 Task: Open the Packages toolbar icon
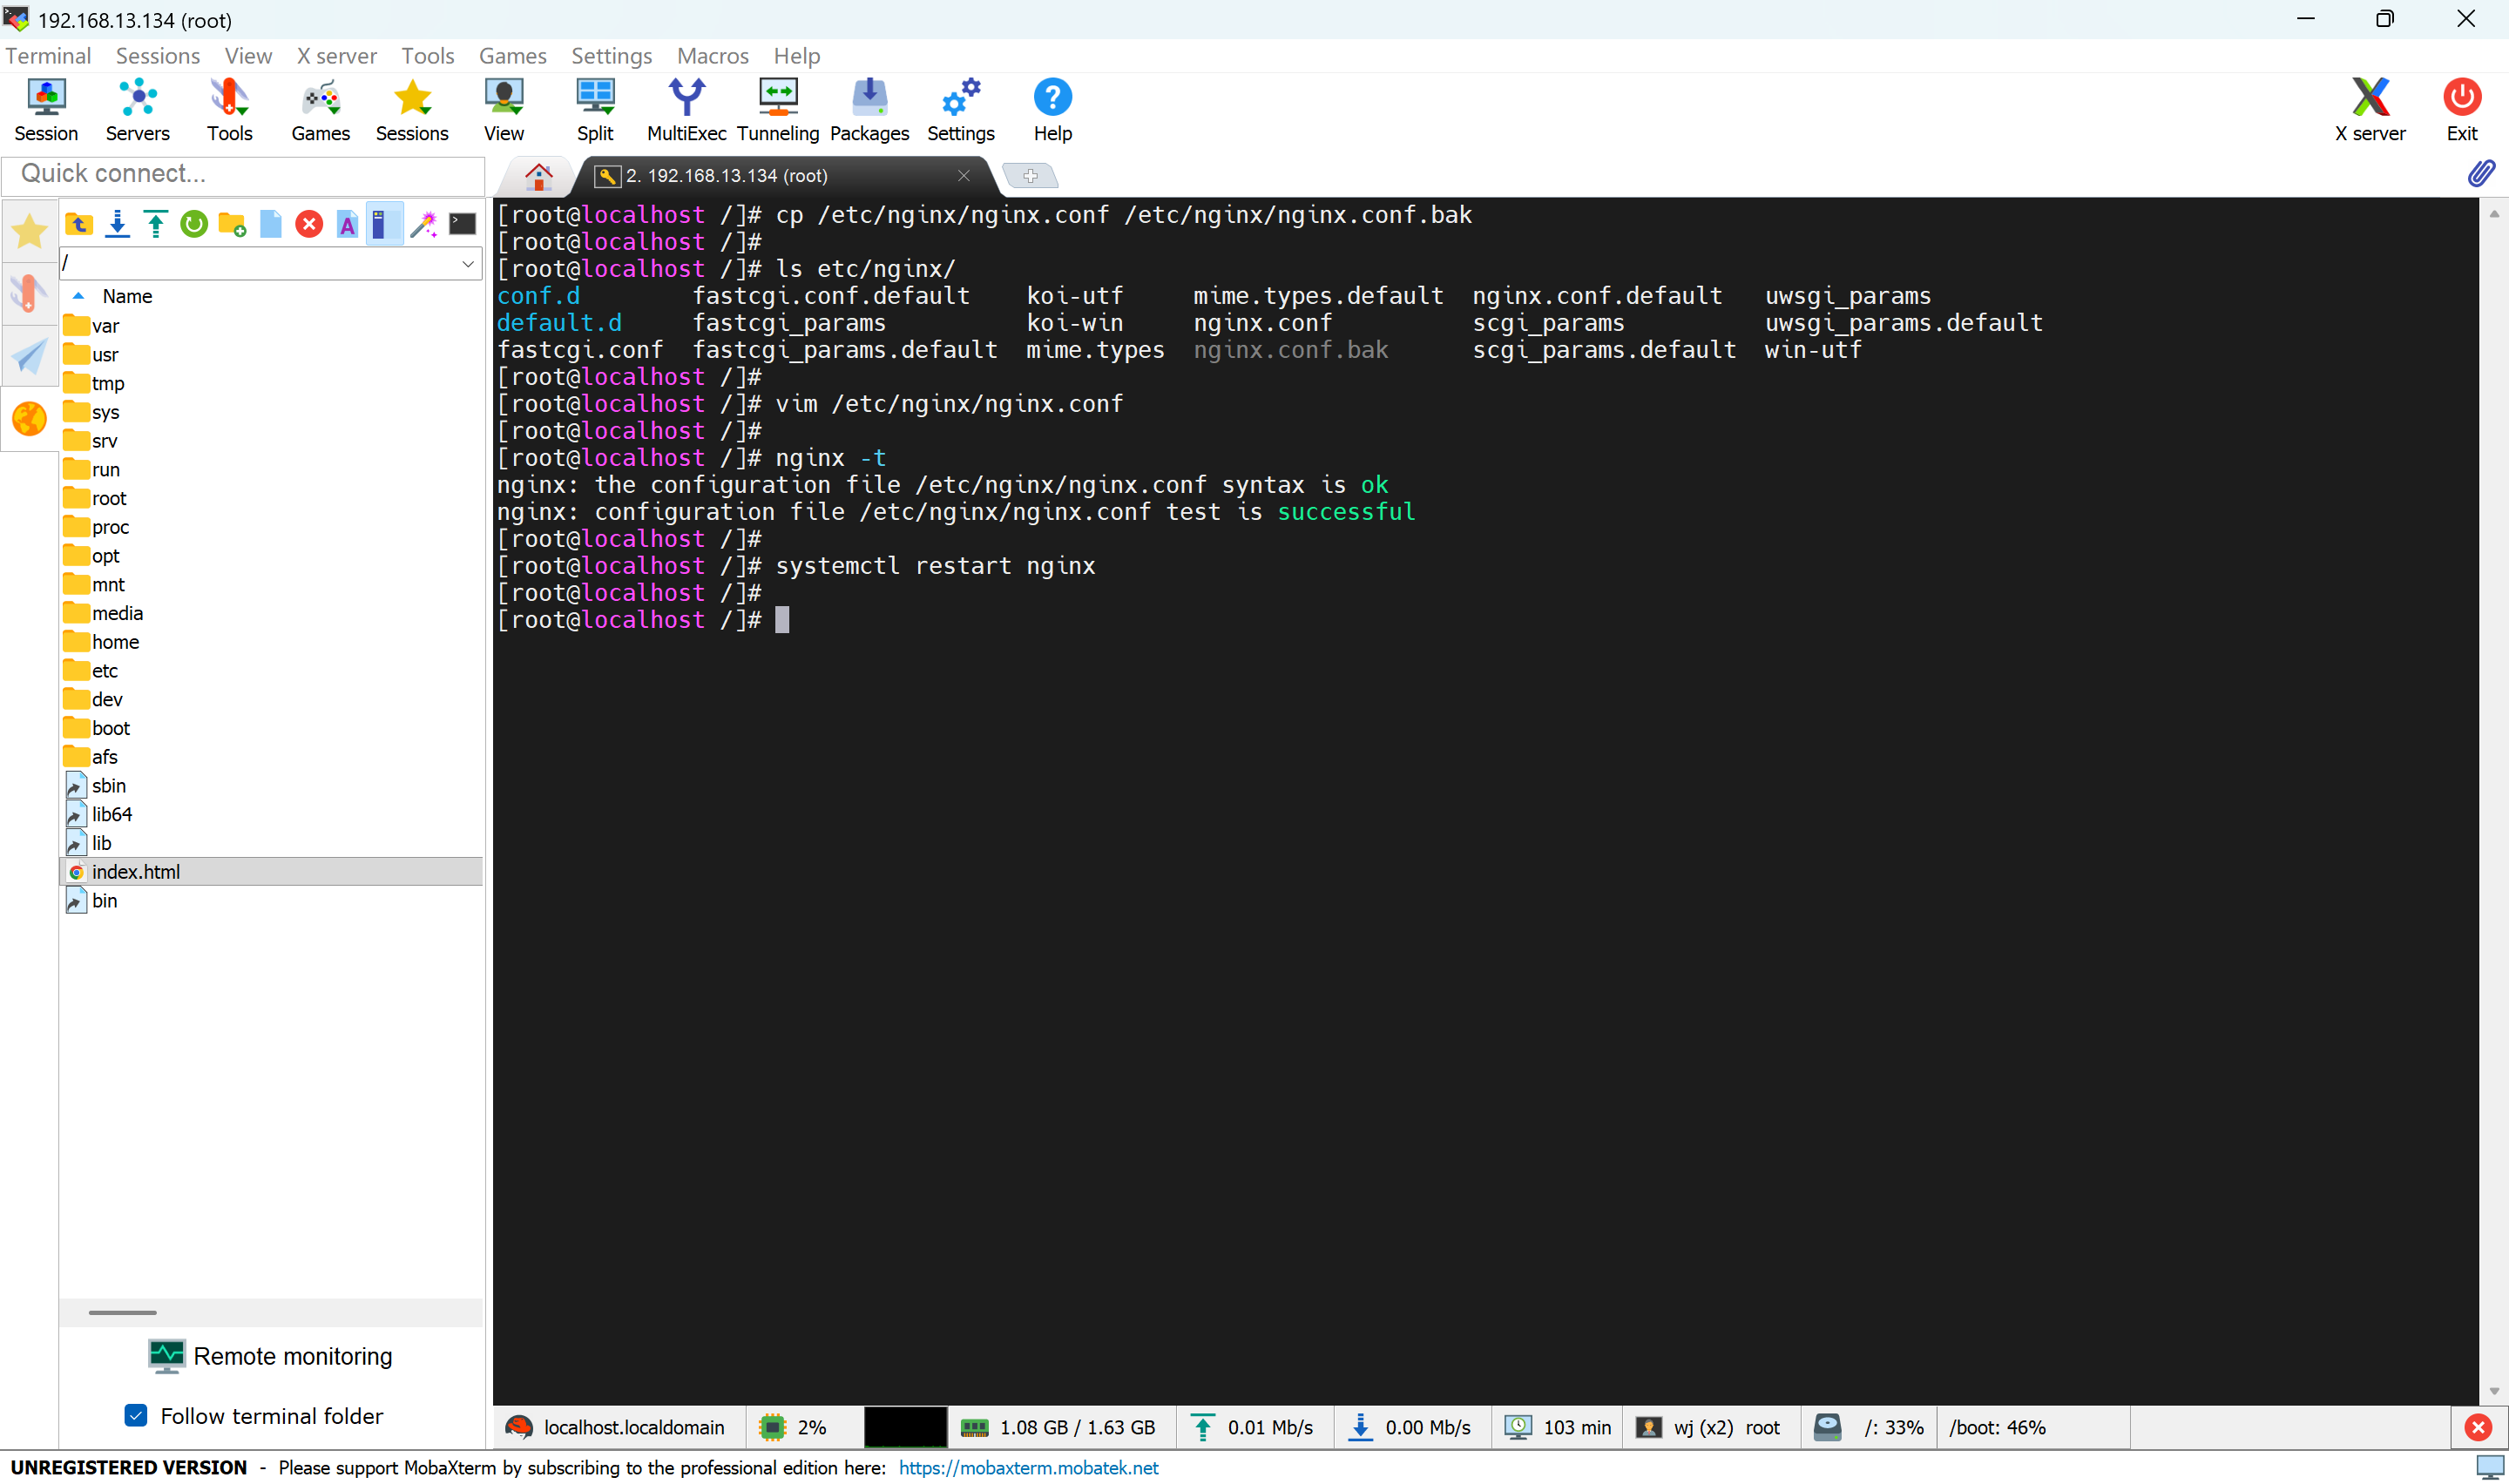pos(869,110)
